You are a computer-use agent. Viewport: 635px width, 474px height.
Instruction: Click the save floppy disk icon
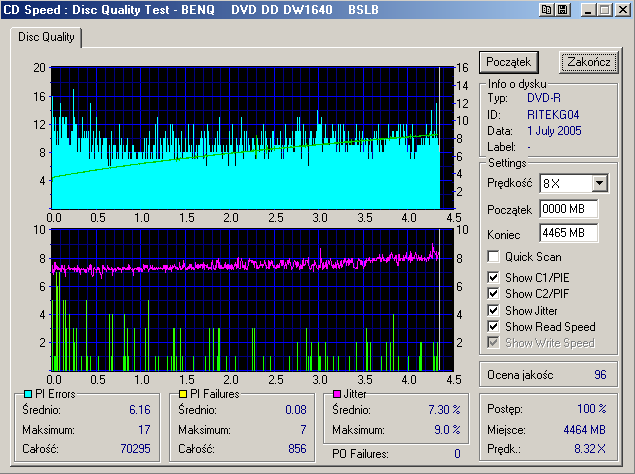tap(563, 10)
